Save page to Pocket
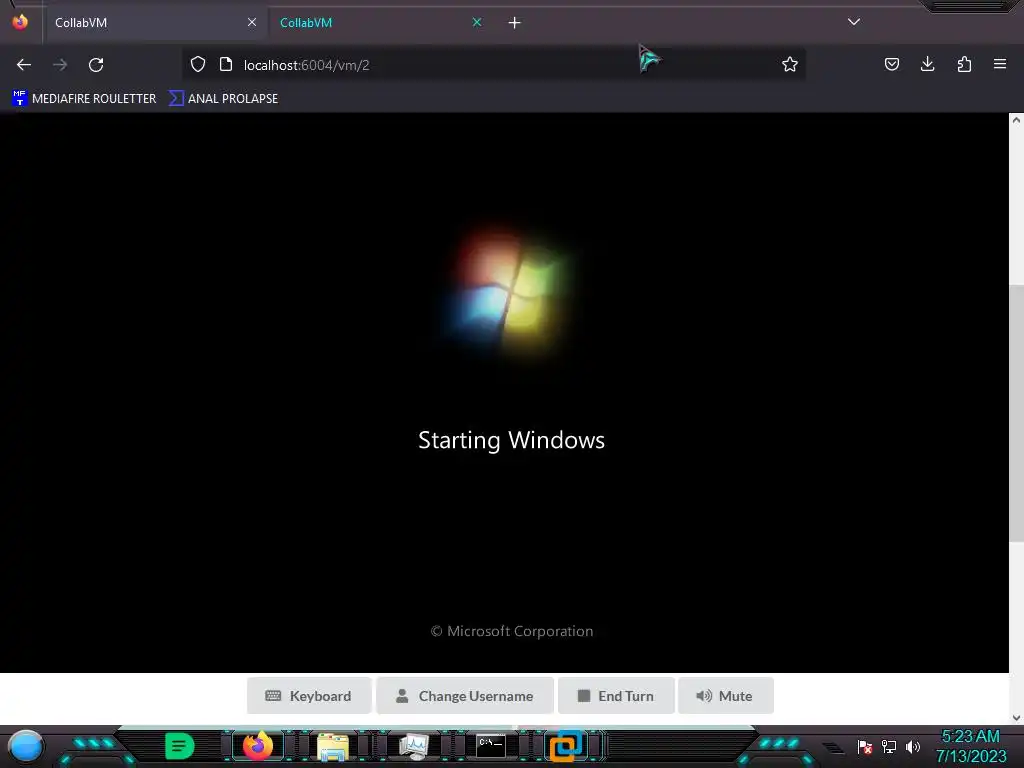Screen dimensions: 1024x768 [891, 64]
